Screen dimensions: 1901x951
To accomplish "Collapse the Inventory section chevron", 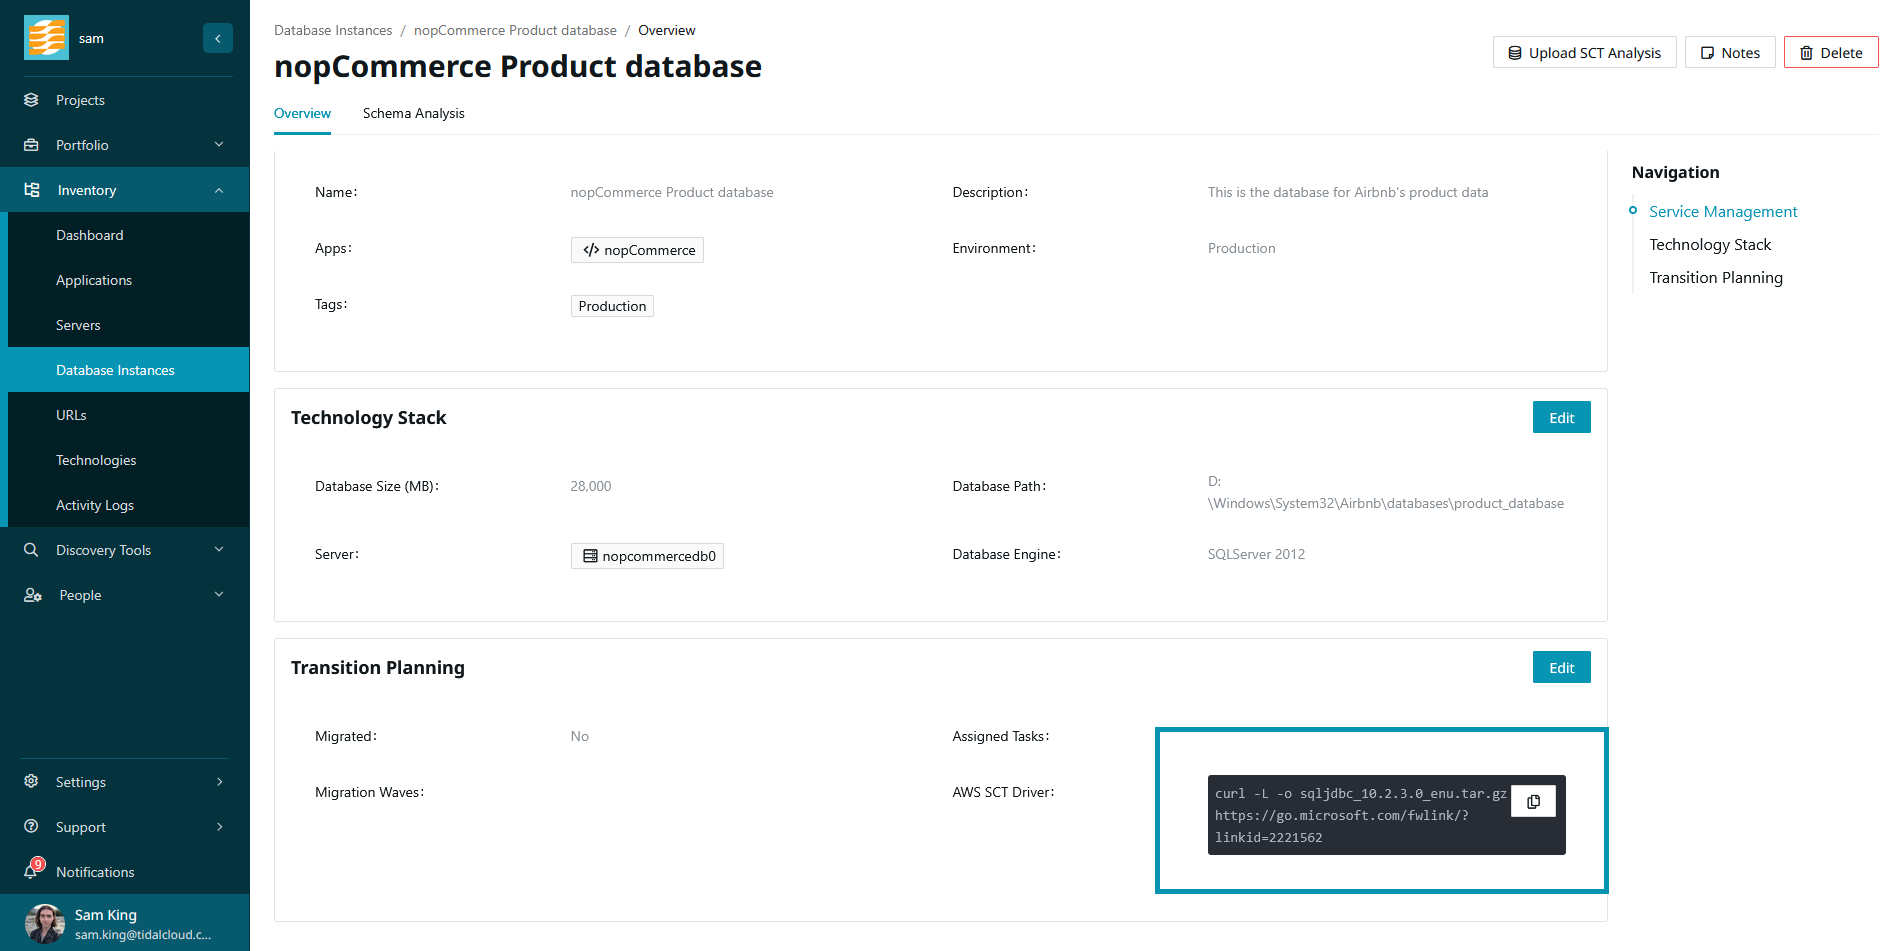I will [219, 190].
